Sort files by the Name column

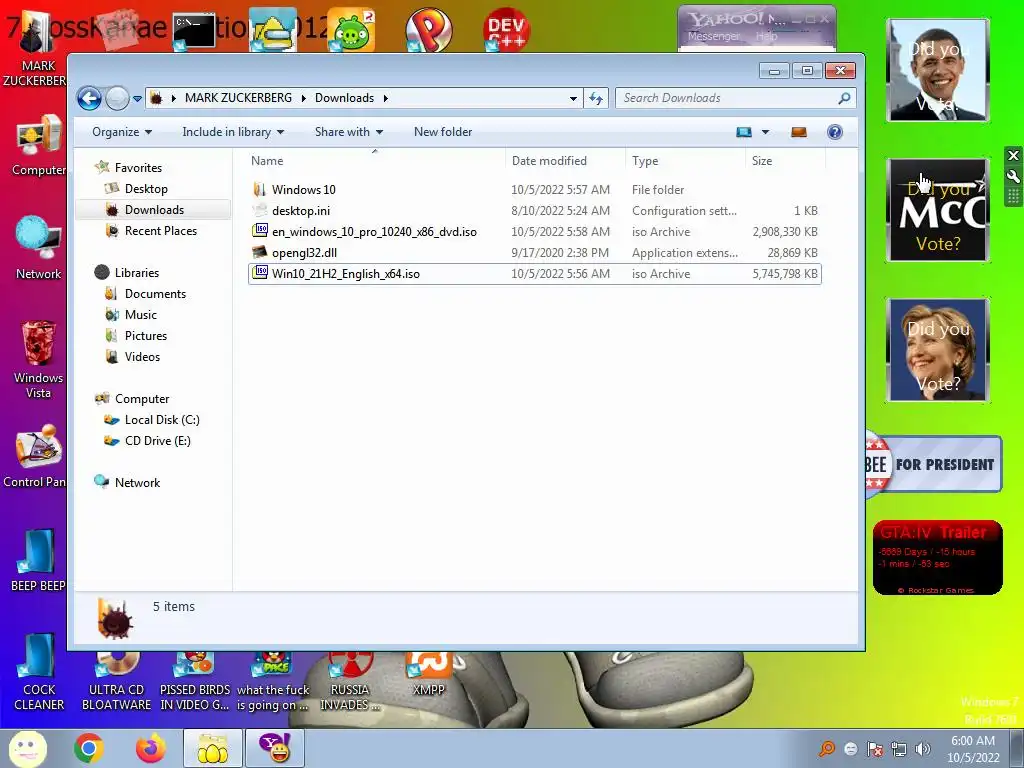pyautogui.click(x=376, y=161)
